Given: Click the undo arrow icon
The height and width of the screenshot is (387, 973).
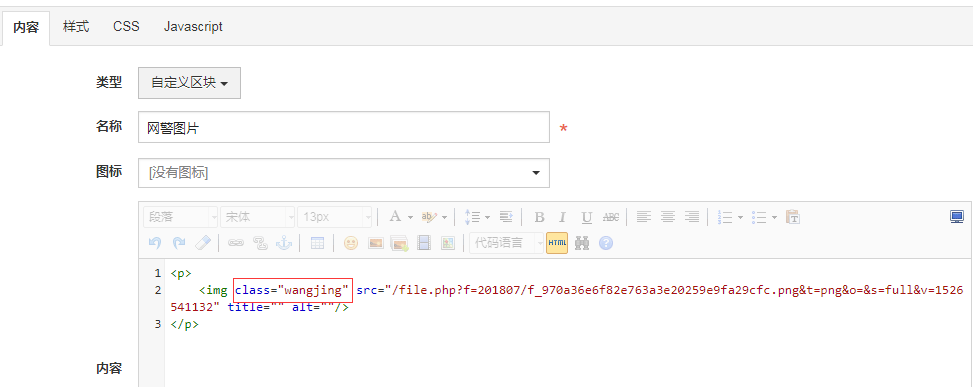Looking at the screenshot, I should 155,243.
